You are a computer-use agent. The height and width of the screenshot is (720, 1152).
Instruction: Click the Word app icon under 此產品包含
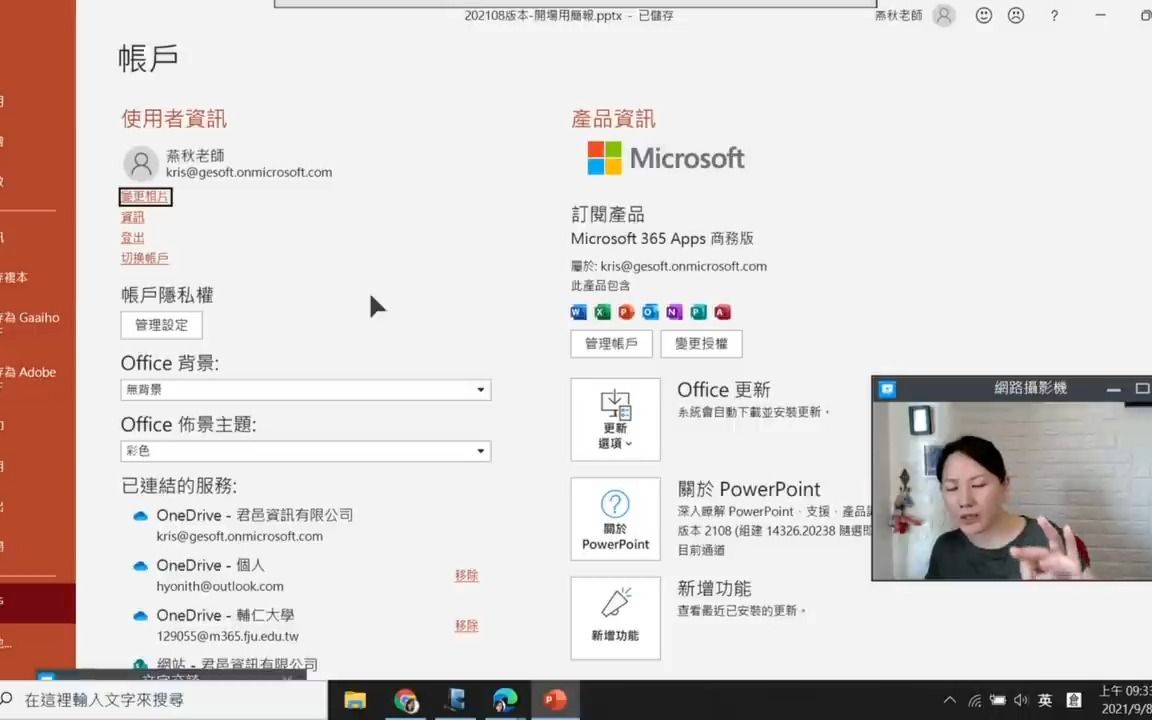[x=577, y=312]
